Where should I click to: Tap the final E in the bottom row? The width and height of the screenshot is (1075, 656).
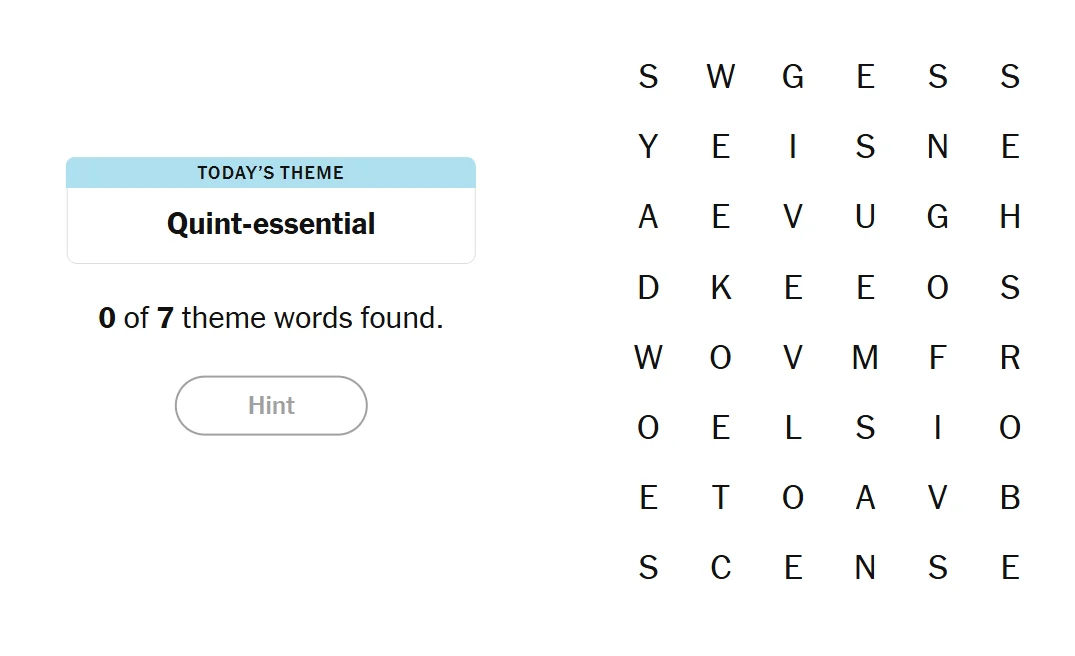[x=1010, y=567]
